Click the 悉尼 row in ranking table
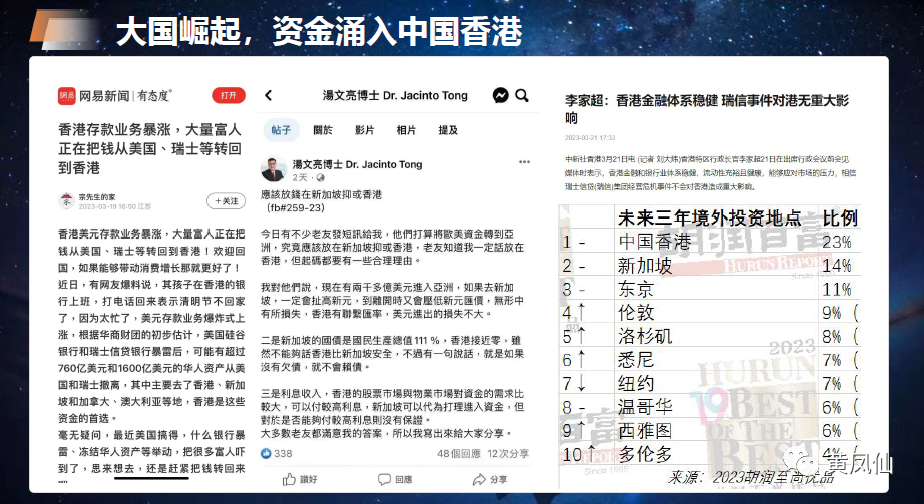The height and width of the screenshot is (504, 924). pyautogui.click(x=710, y=360)
